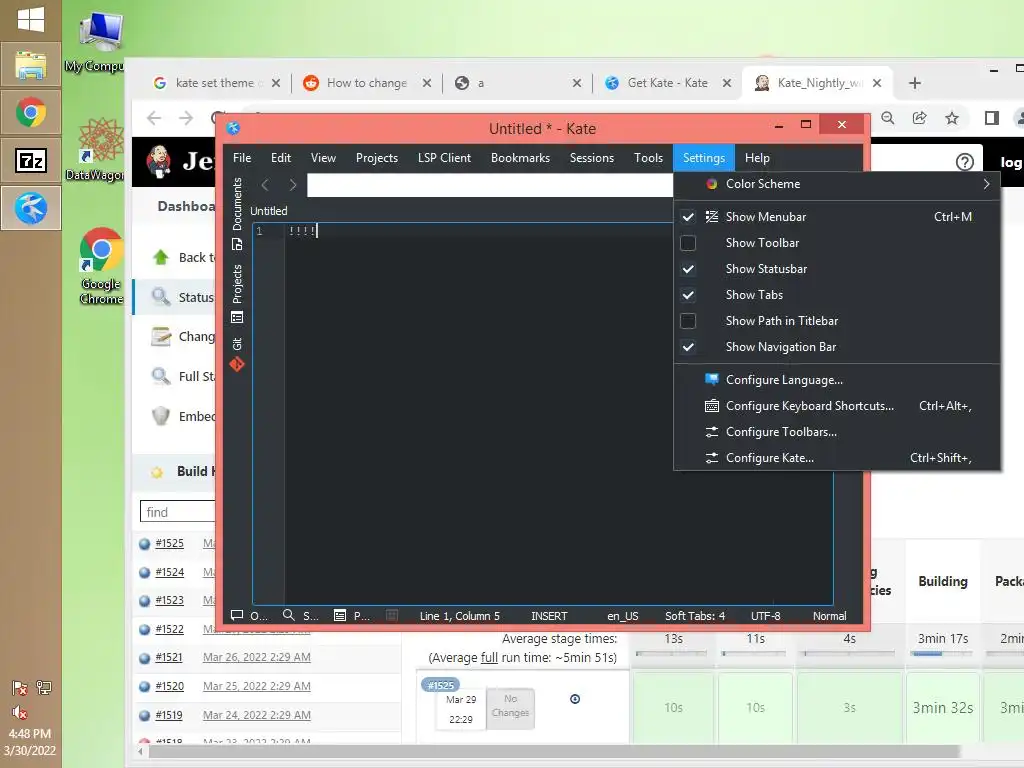This screenshot has width=1024, height=768.
Task: Open the LSP Client menu
Action: click(444, 158)
